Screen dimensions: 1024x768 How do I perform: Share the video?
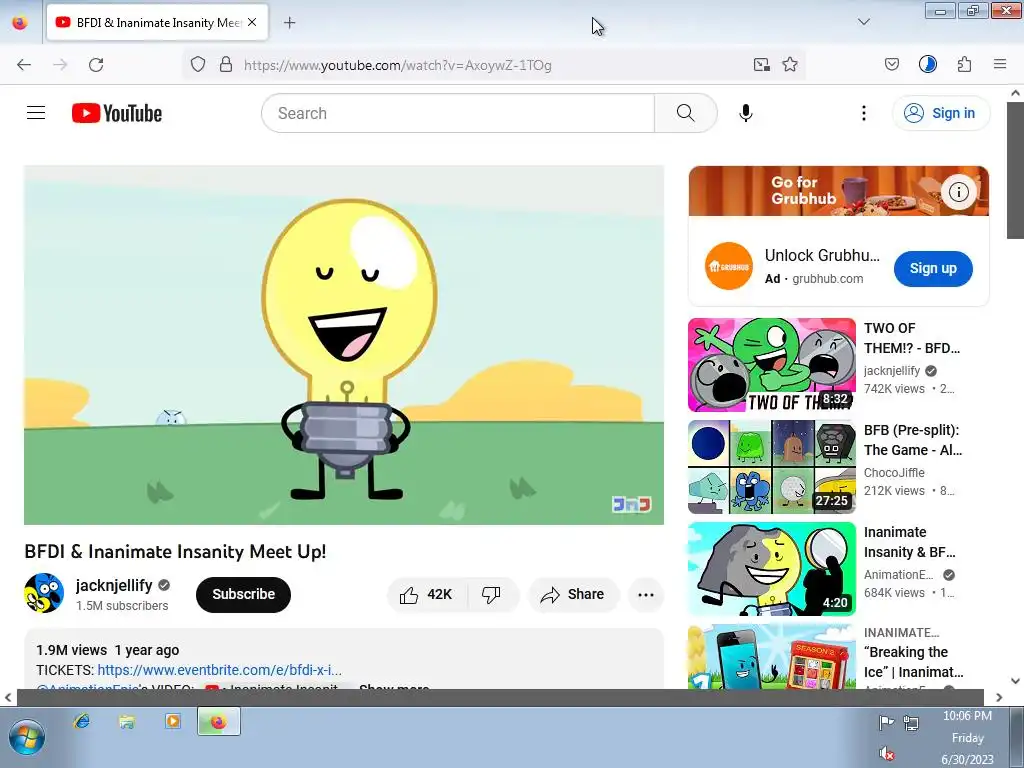click(x=572, y=594)
